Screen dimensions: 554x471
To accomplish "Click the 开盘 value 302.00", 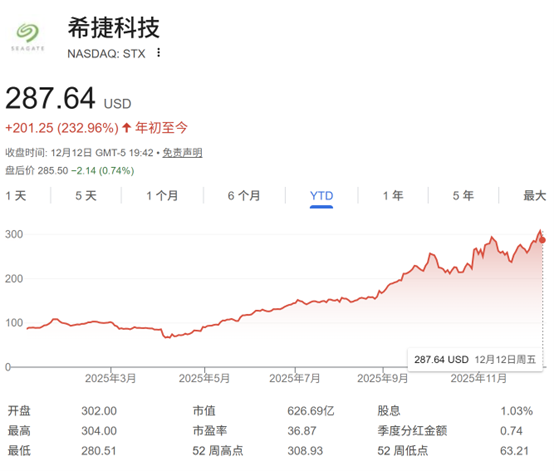I will (99, 411).
